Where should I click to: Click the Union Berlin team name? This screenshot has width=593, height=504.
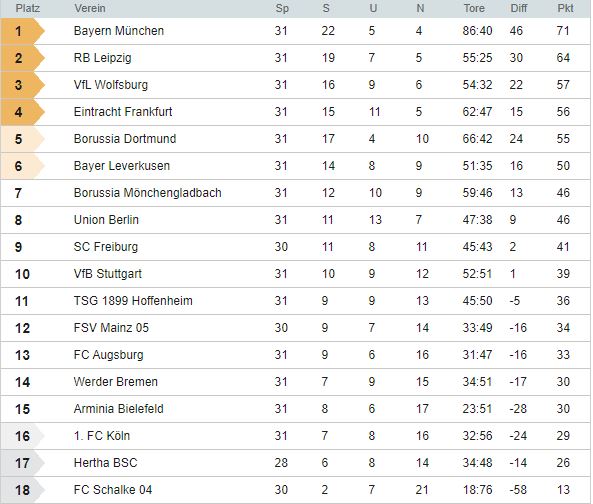coord(106,220)
